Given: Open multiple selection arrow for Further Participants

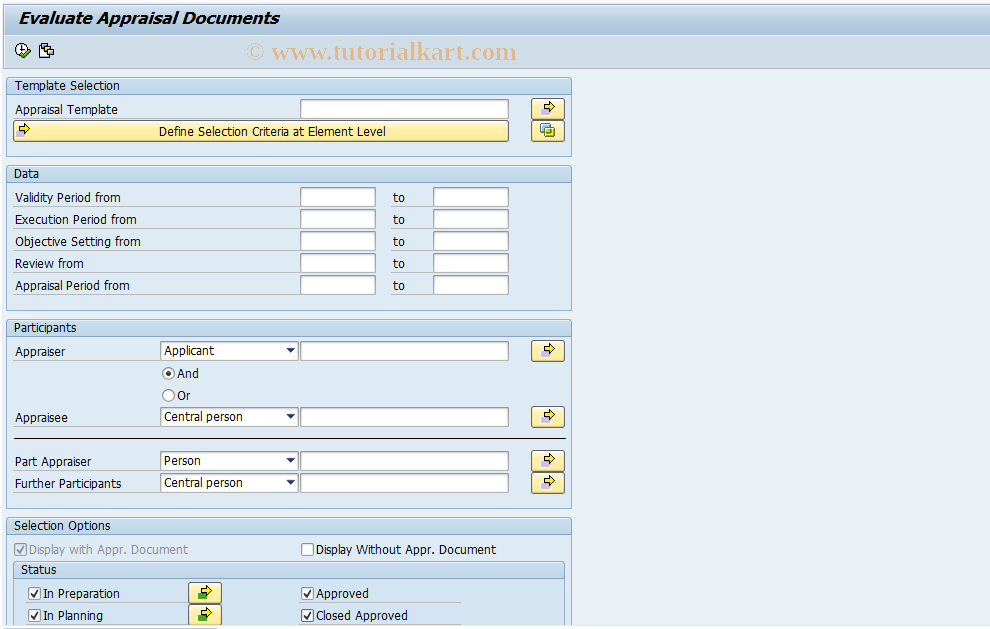Looking at the screenshot, I should tap(547, 482).
